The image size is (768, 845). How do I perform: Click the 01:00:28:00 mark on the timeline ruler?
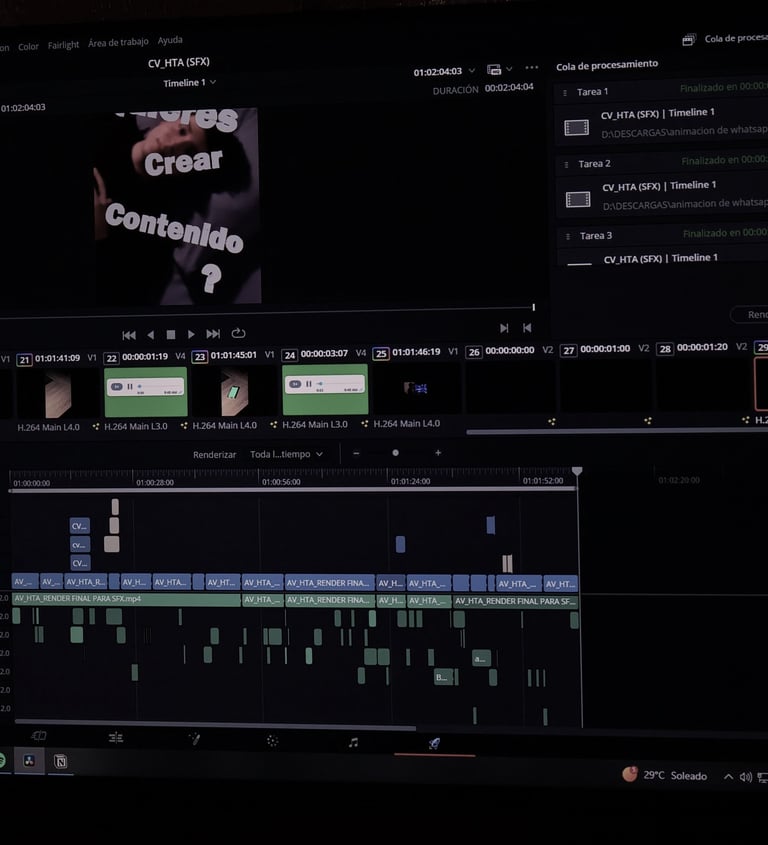point(155,483)
